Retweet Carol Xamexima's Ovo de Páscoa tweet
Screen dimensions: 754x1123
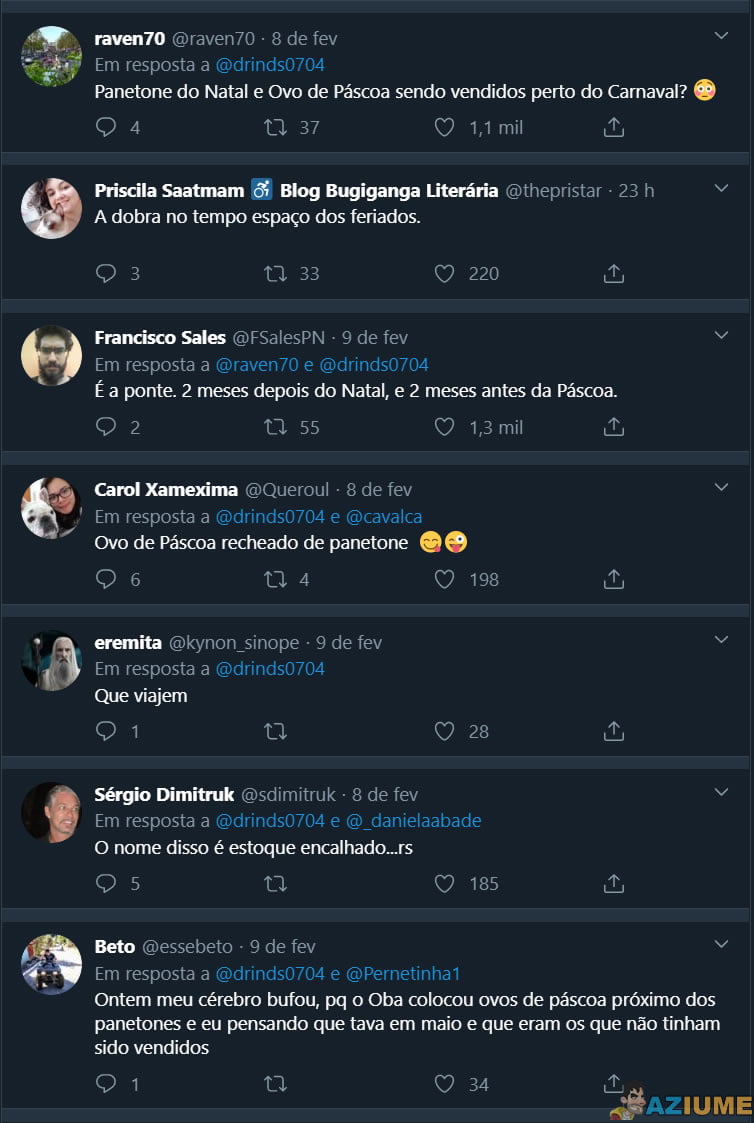[x=275, y=579]
